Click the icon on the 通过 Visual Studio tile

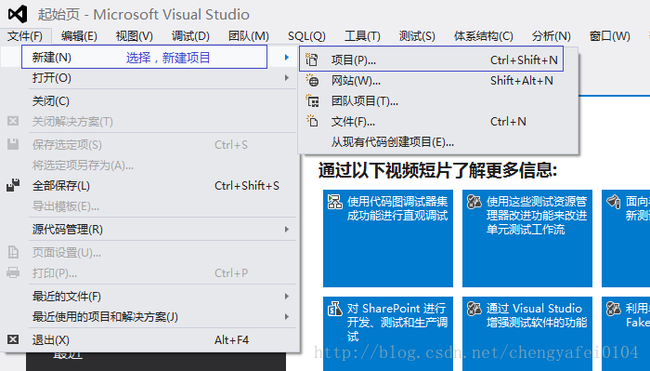pyautogui.click(x=474, y=309)
